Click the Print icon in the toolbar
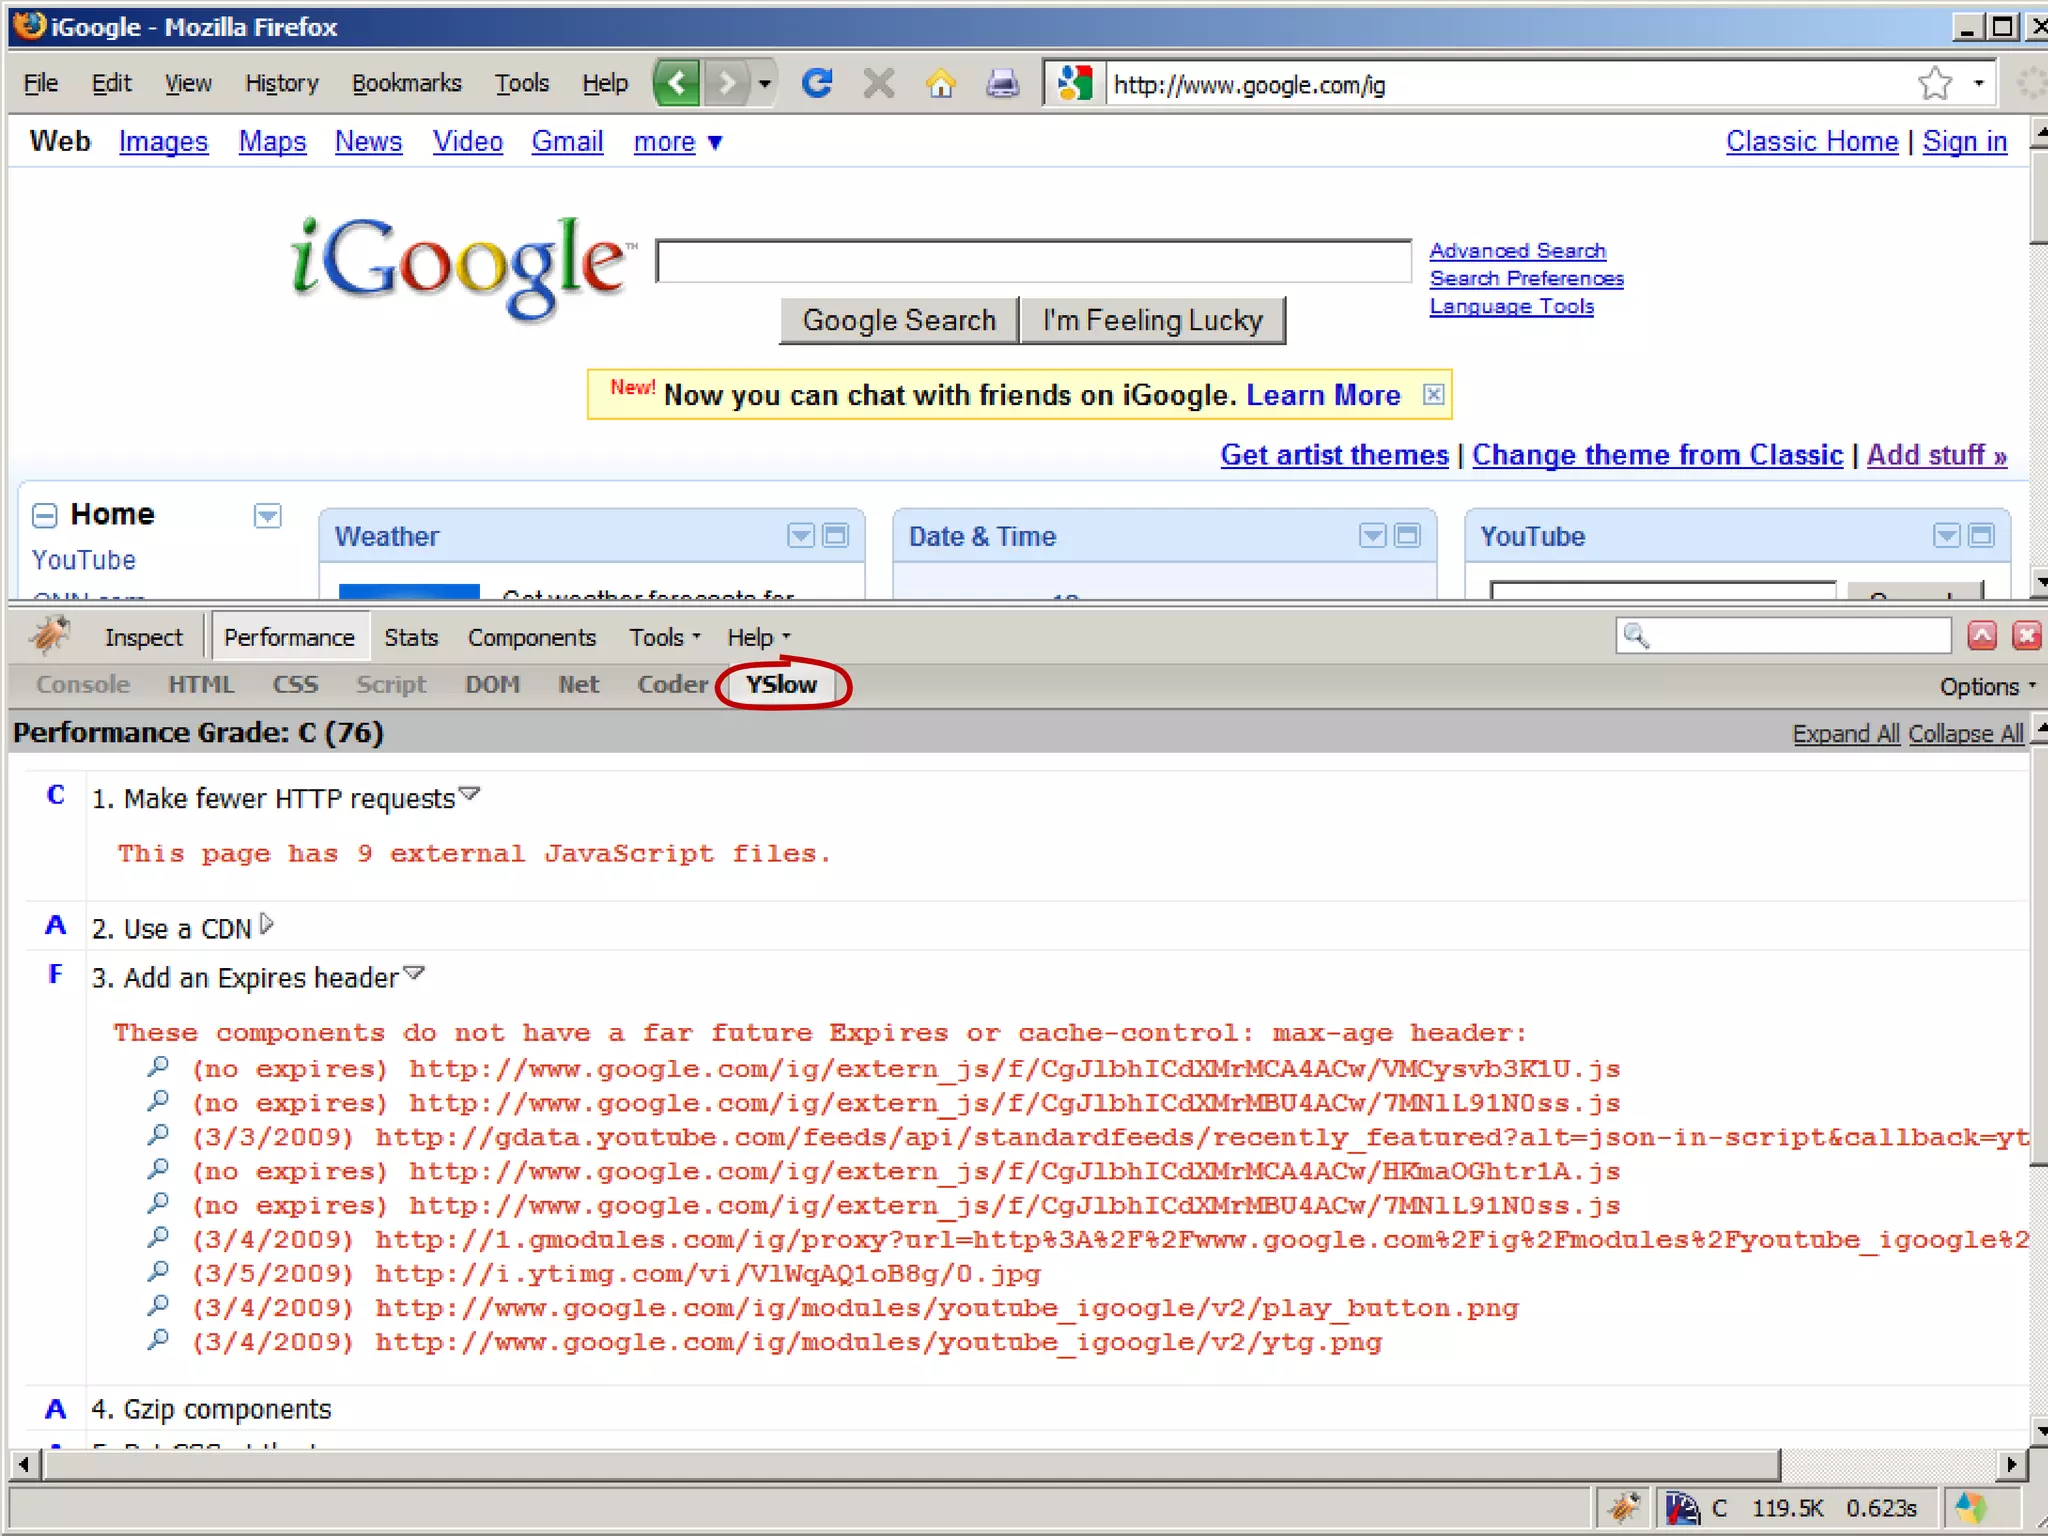This screenshot has height=1536, width=2048. coord(1002,84)
